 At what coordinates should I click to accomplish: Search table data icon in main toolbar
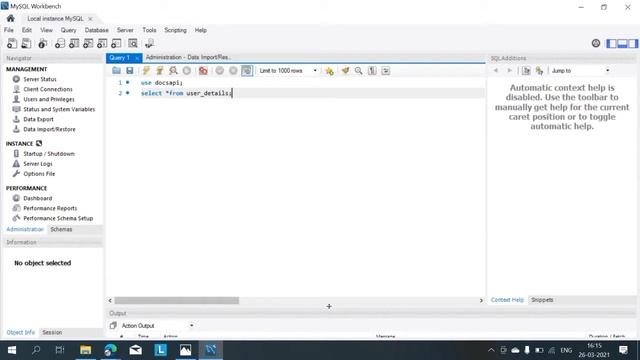point(133,43)
